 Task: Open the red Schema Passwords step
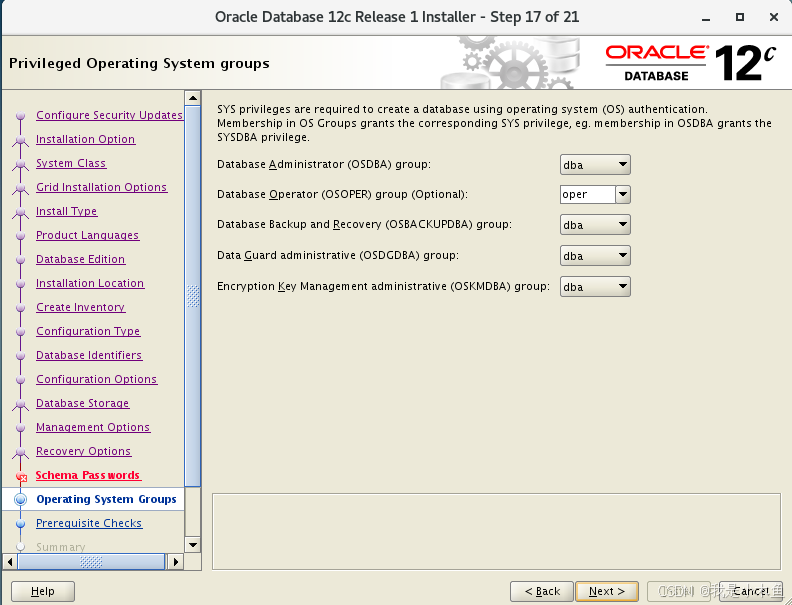coord(88,475)
